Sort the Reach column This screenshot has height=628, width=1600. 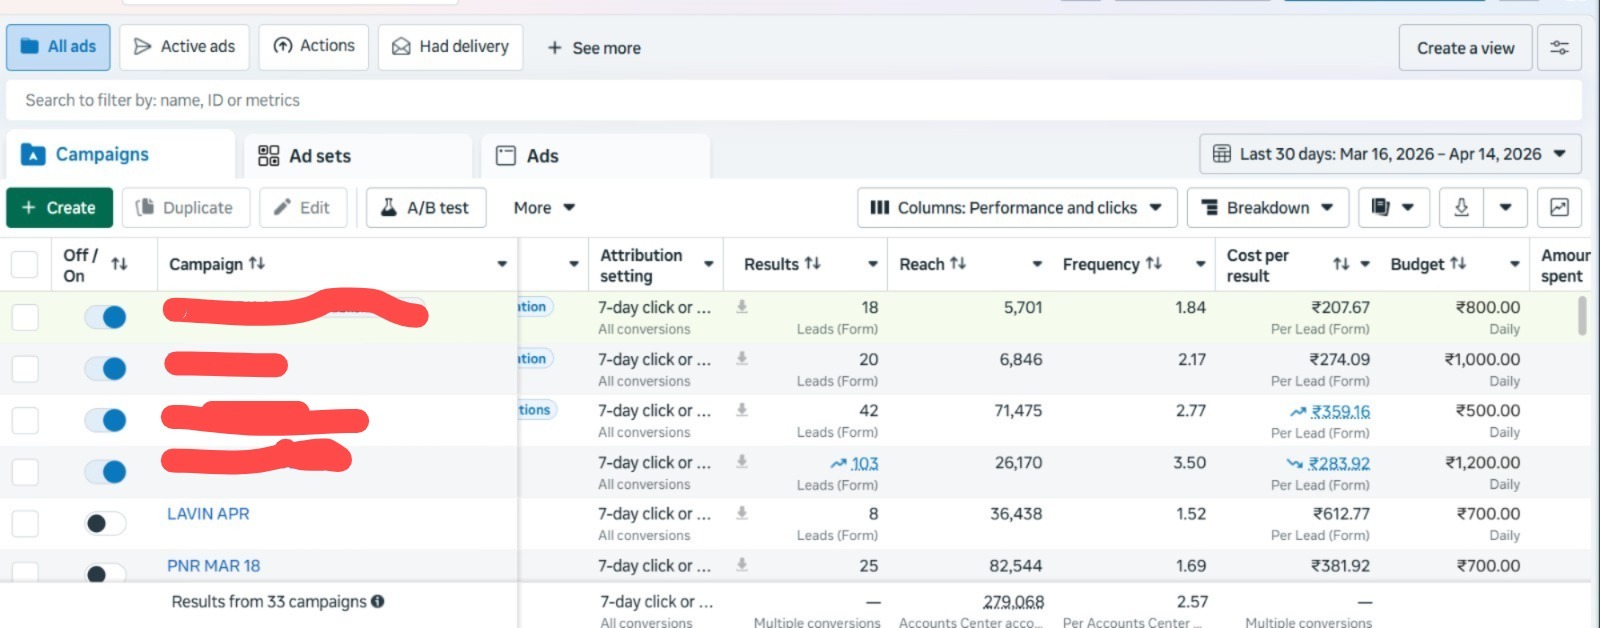[958, 263]
